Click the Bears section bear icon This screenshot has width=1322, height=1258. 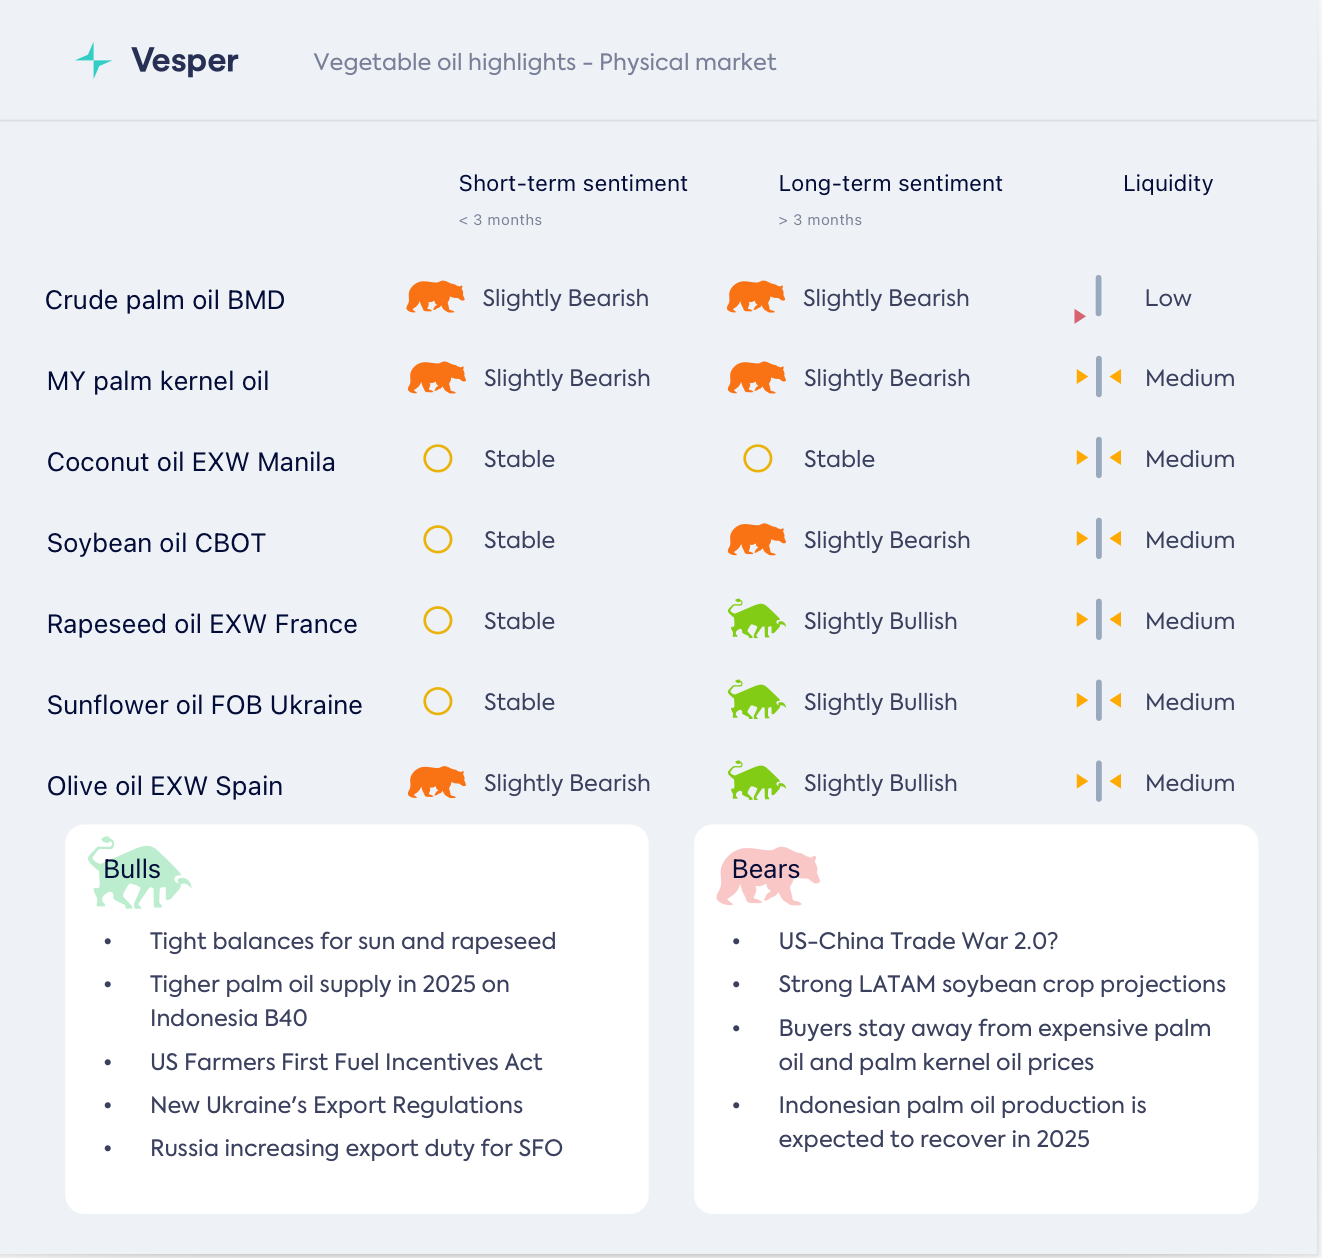tap(767, 876)
